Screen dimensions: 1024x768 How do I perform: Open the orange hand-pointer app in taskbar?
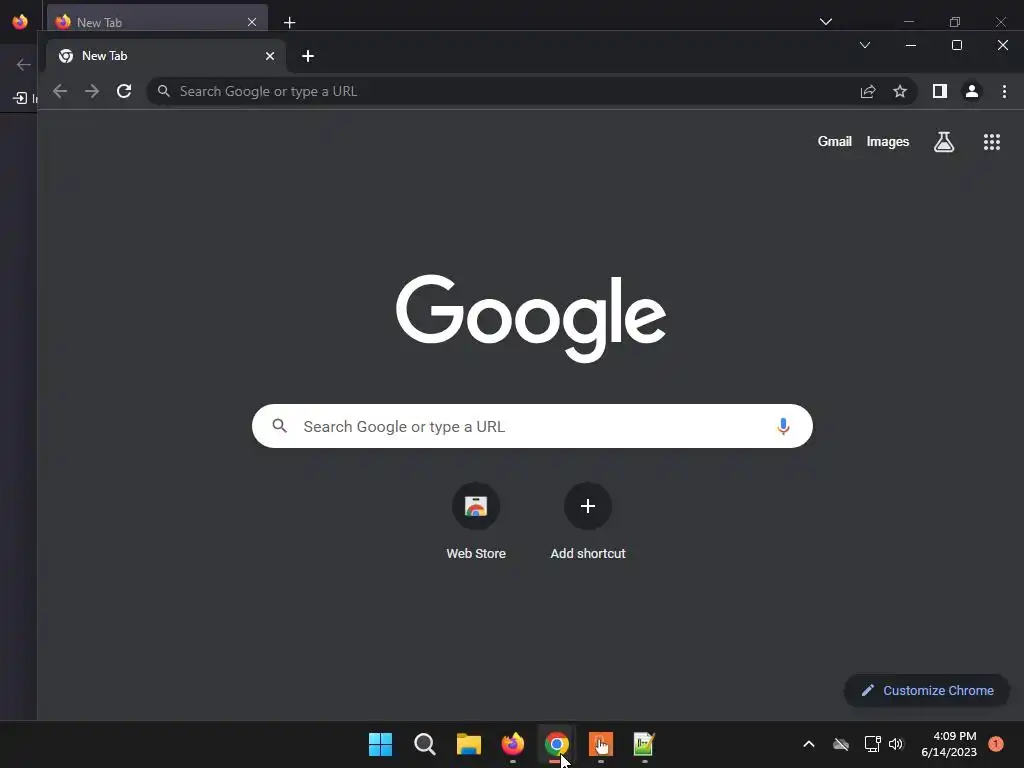pos(601,744)
